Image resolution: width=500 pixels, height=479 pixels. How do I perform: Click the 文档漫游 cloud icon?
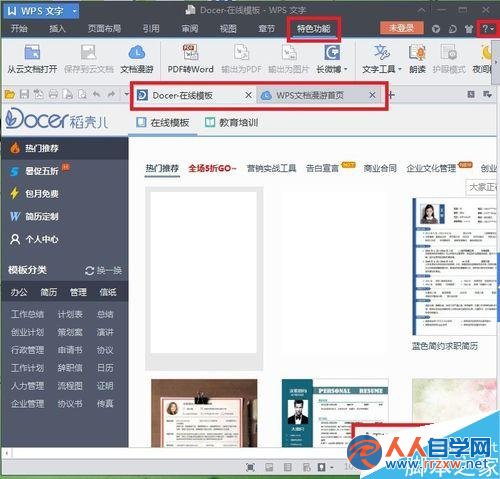tap(137, 53)
